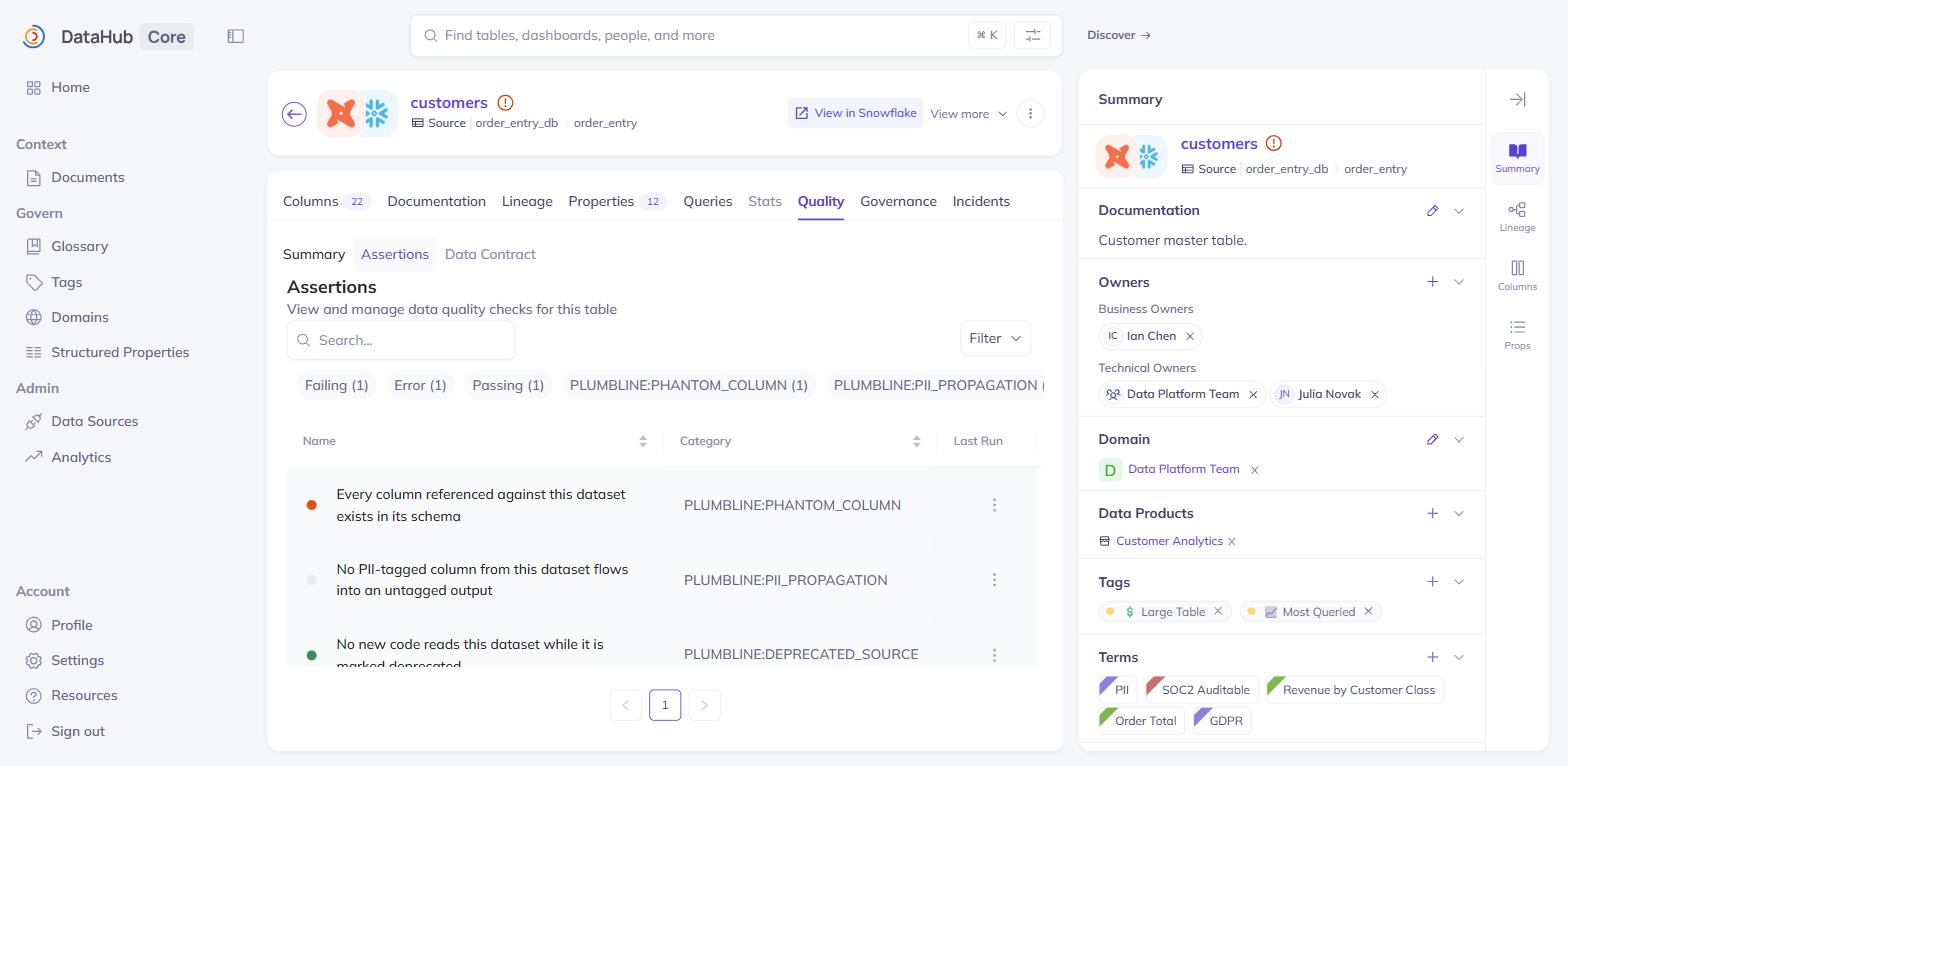Collapse the Terms section

(x=1459, y=657)
